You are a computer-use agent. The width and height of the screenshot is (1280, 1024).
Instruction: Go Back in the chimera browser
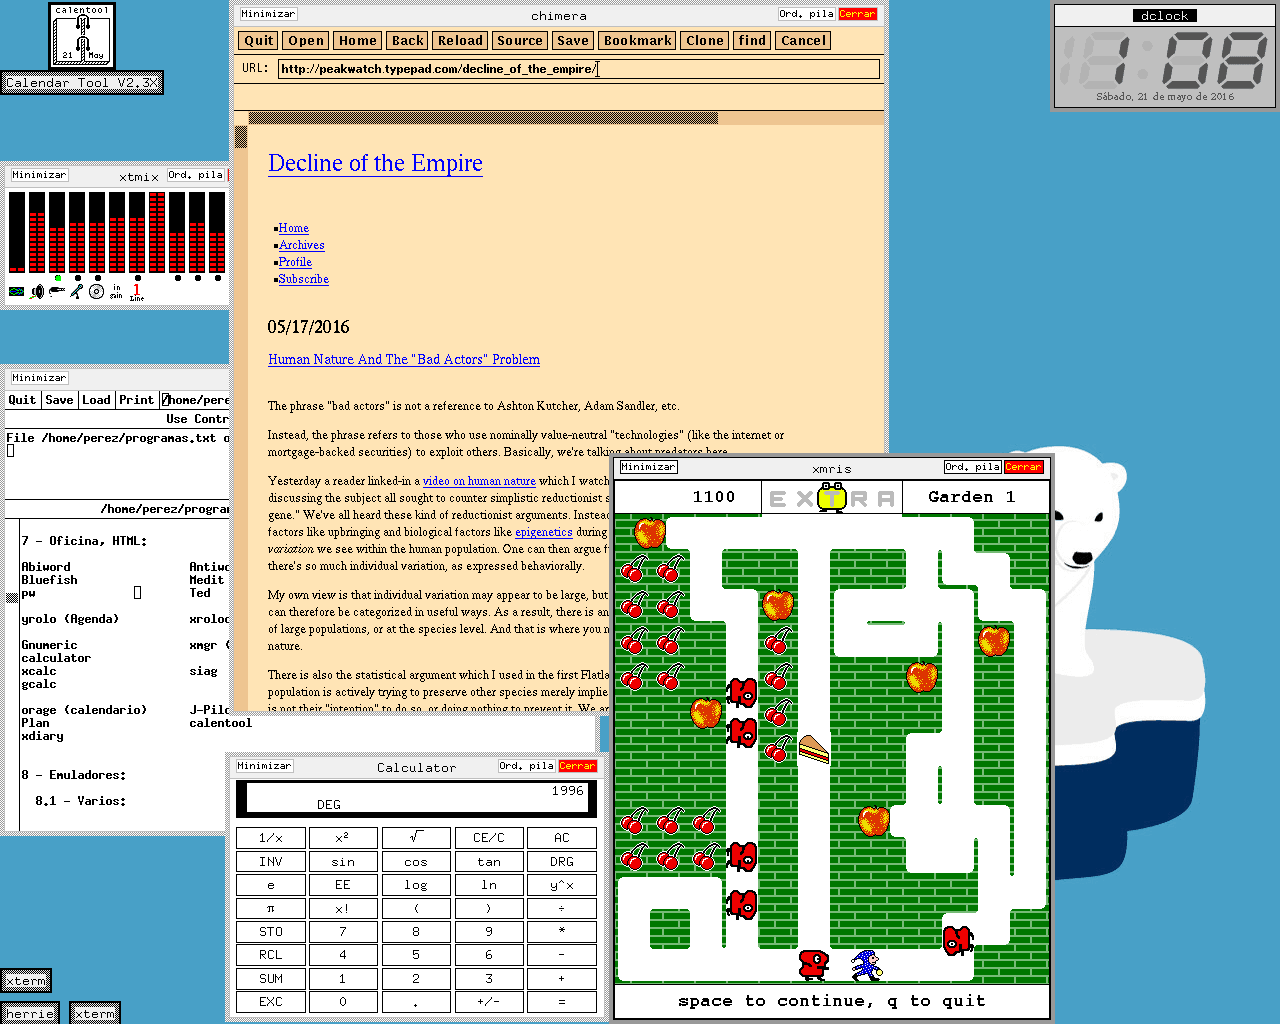pos(407,41)
